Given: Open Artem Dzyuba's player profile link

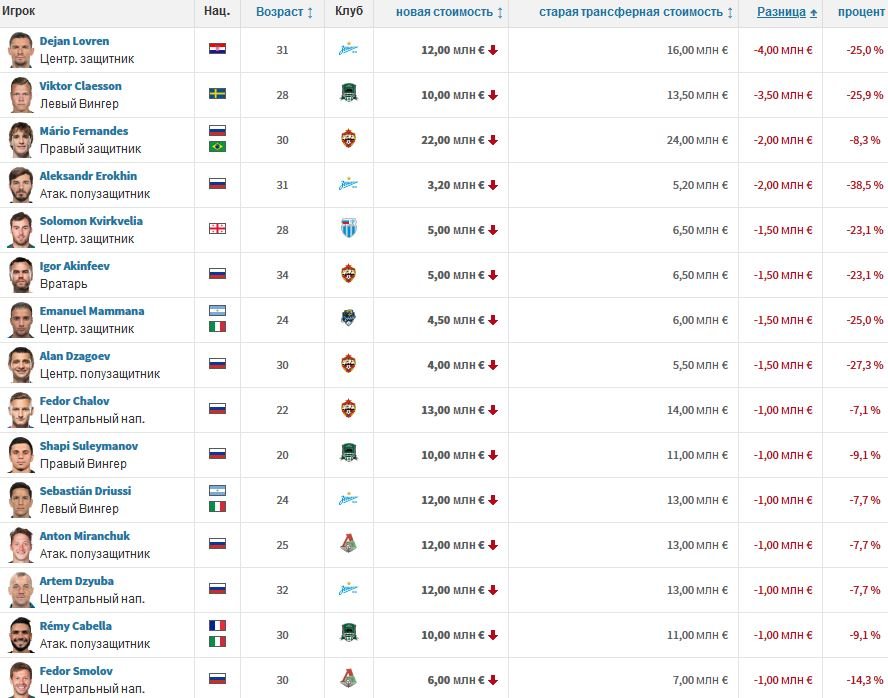Looking at the screenshot, I should 76,581.
